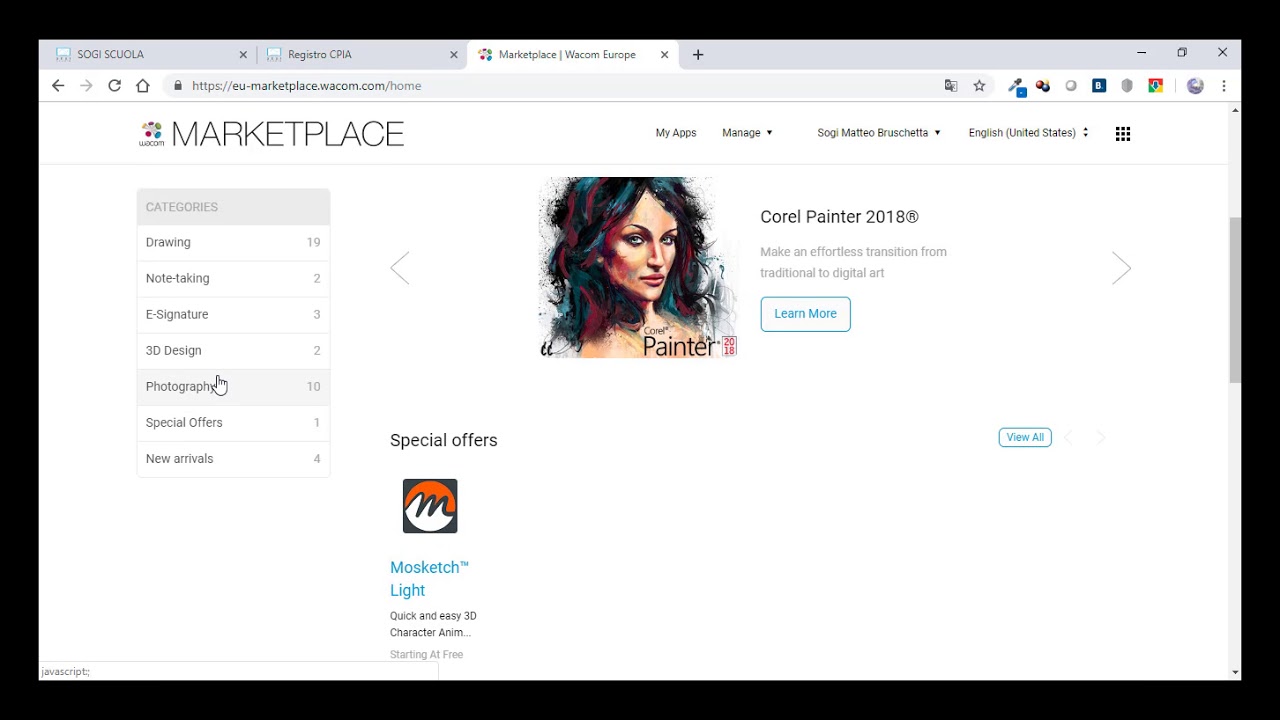The width and height of the screenshot is (1280, 720).
Task: Bookmark this page with the star
Action: click(x=979, y=86)
